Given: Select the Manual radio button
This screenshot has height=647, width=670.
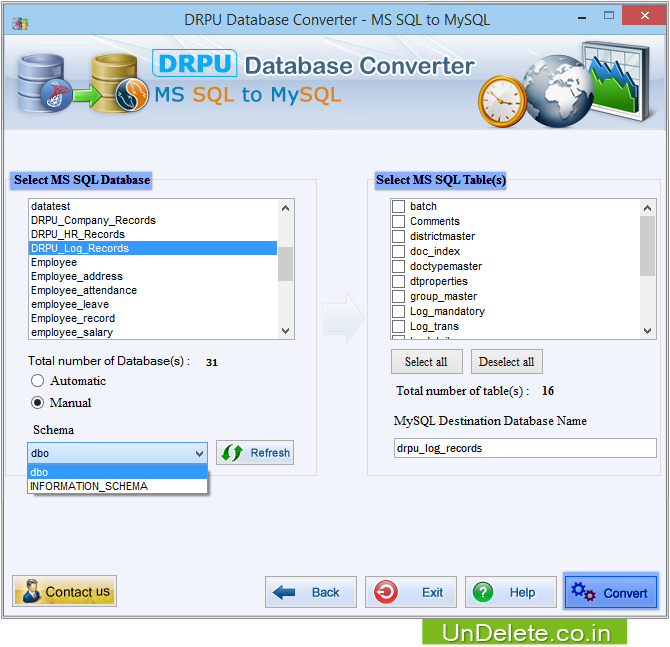Looking at the screenshot, I should click(38, 403).
